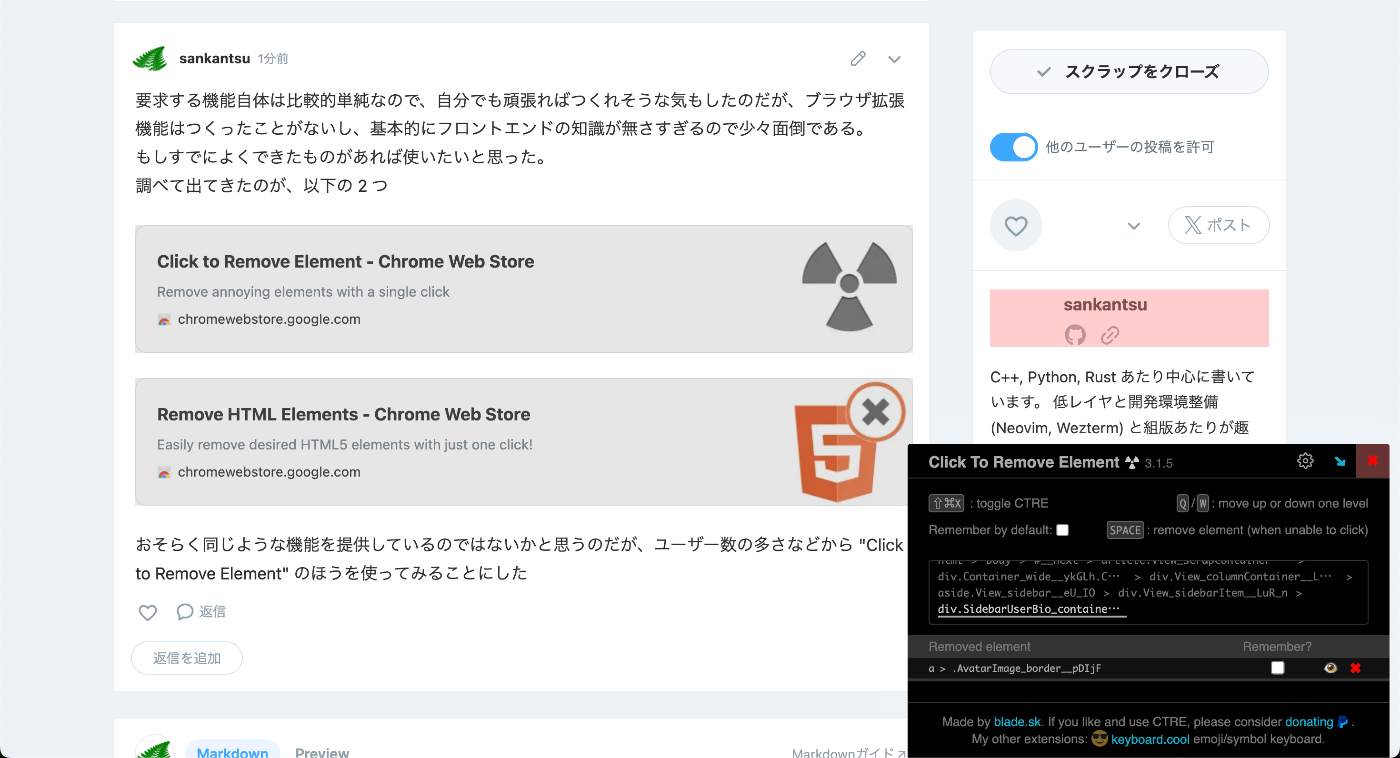Viewport: 1400px width, 758px height.
Task: Open the donating link
Action: 1309,721
